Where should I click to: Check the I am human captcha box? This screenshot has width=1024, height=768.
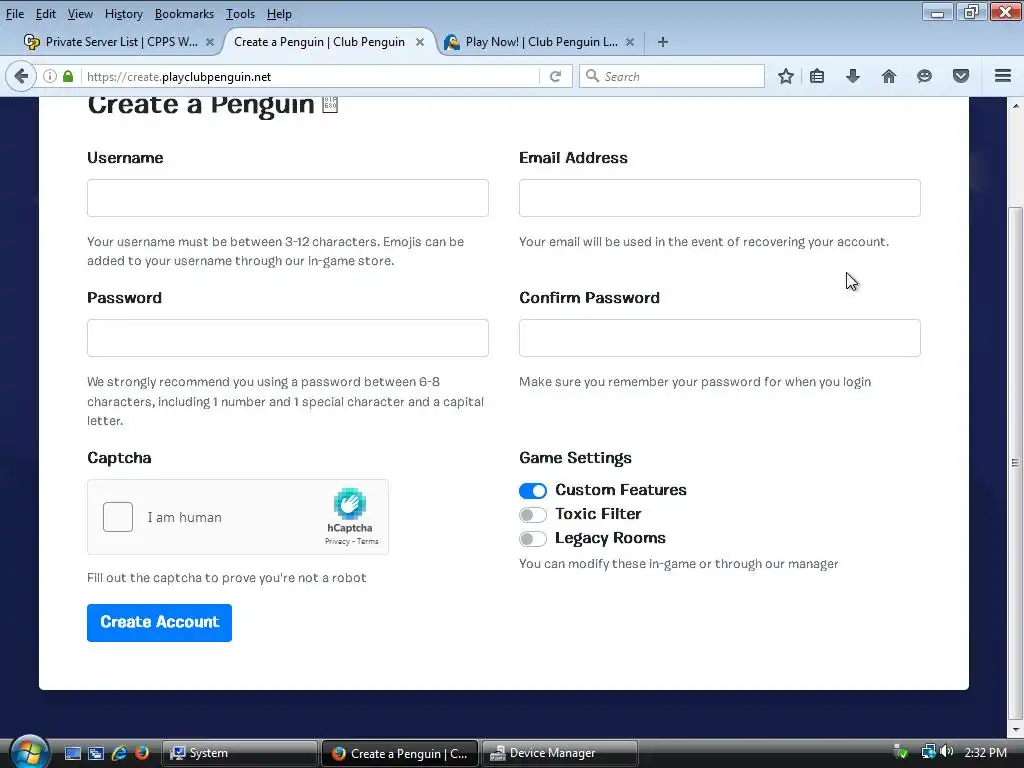tap(118, 517)
